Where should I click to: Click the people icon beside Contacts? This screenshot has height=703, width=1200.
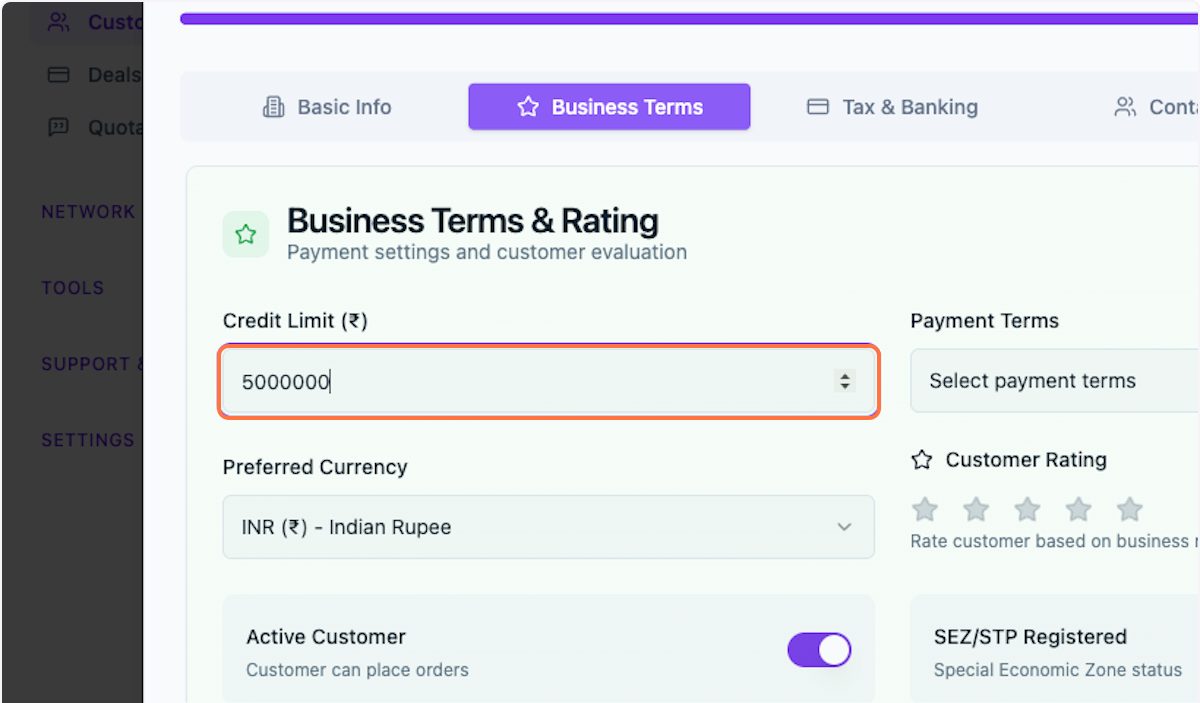(1125, 106)
